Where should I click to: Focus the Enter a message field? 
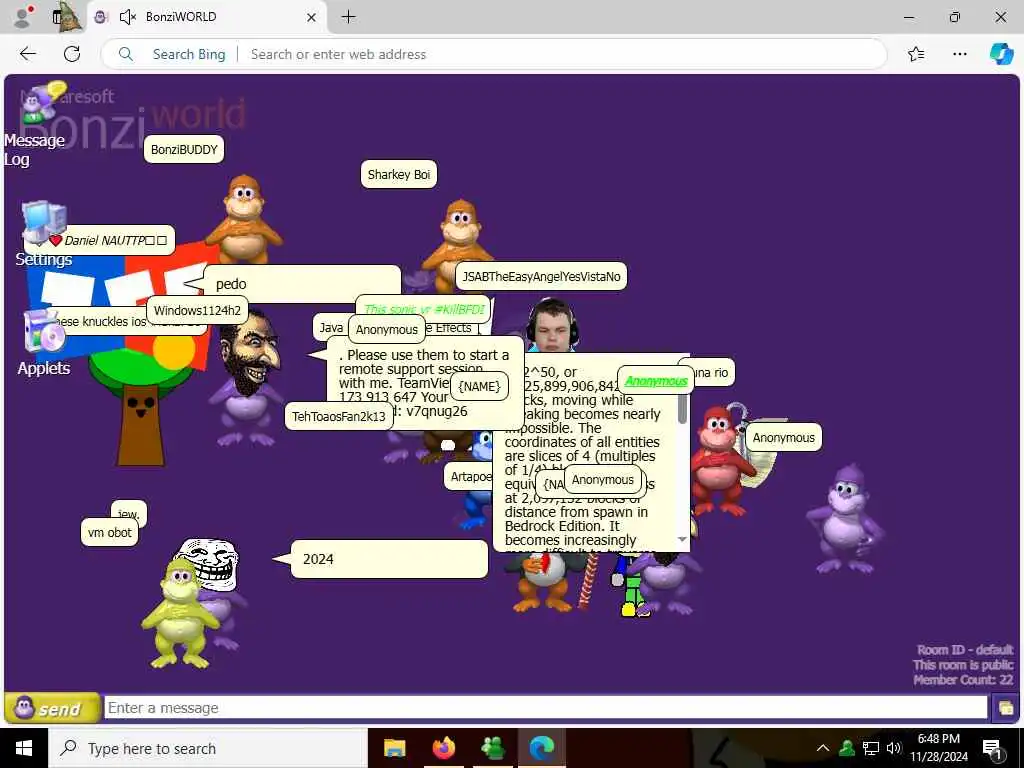pyautogui.click(x=545, y=708)
